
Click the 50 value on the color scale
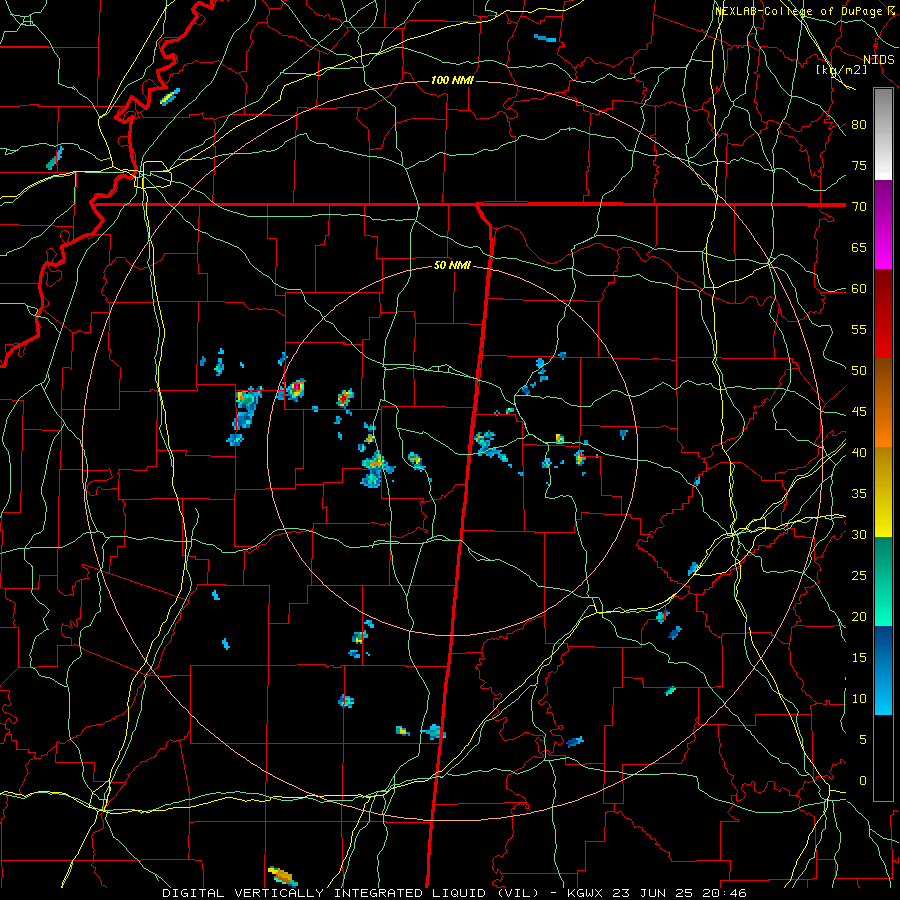click(x=859, y=371)
